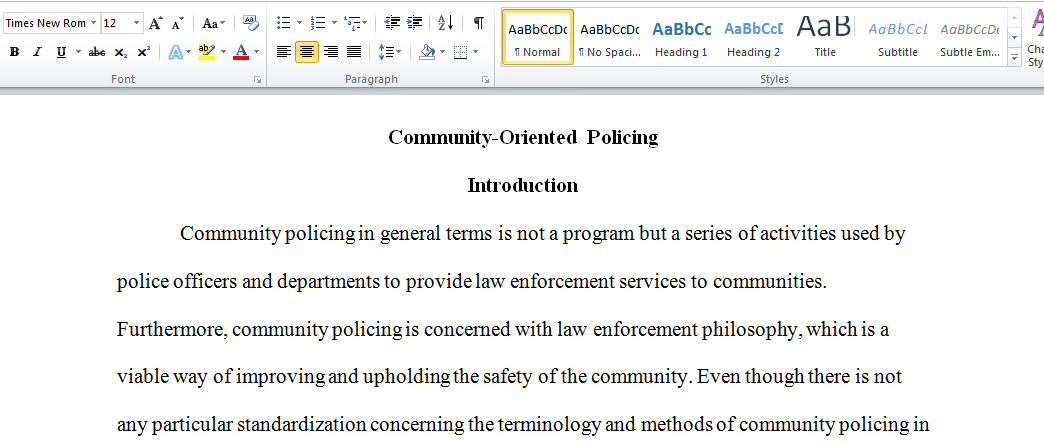Click the Numbering list icon
The height and width of the screenshot is (446, 1044).
318,23
